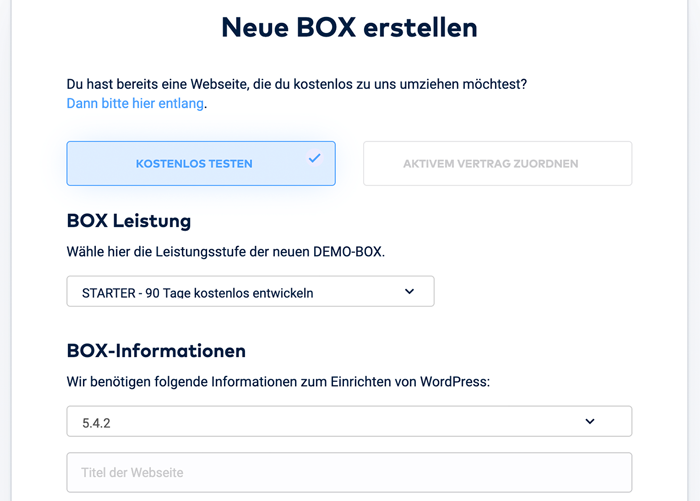Open the STARTER performance level dropdown
700x501 pixels.
pyautogui.click(x=250, y=292)
